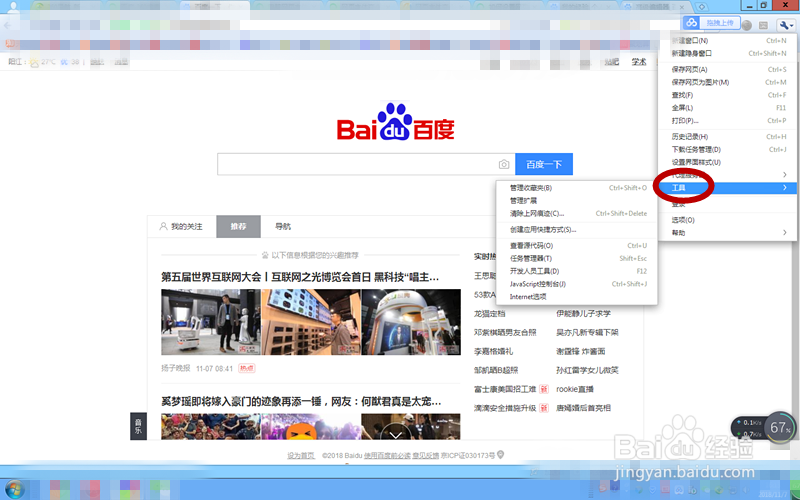800x500 pixels.
Task: Open the wrench settings menu icon
Action: click(785, 24)
